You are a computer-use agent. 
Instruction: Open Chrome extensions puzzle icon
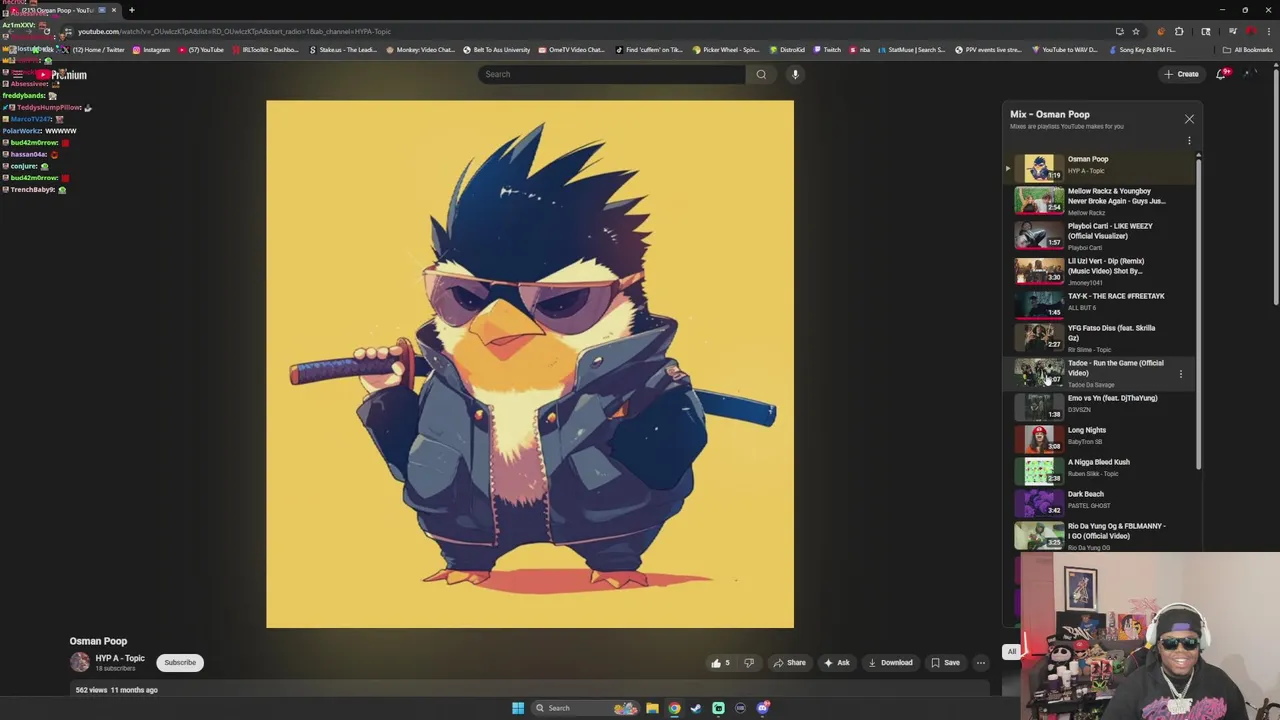point(1179,31)
